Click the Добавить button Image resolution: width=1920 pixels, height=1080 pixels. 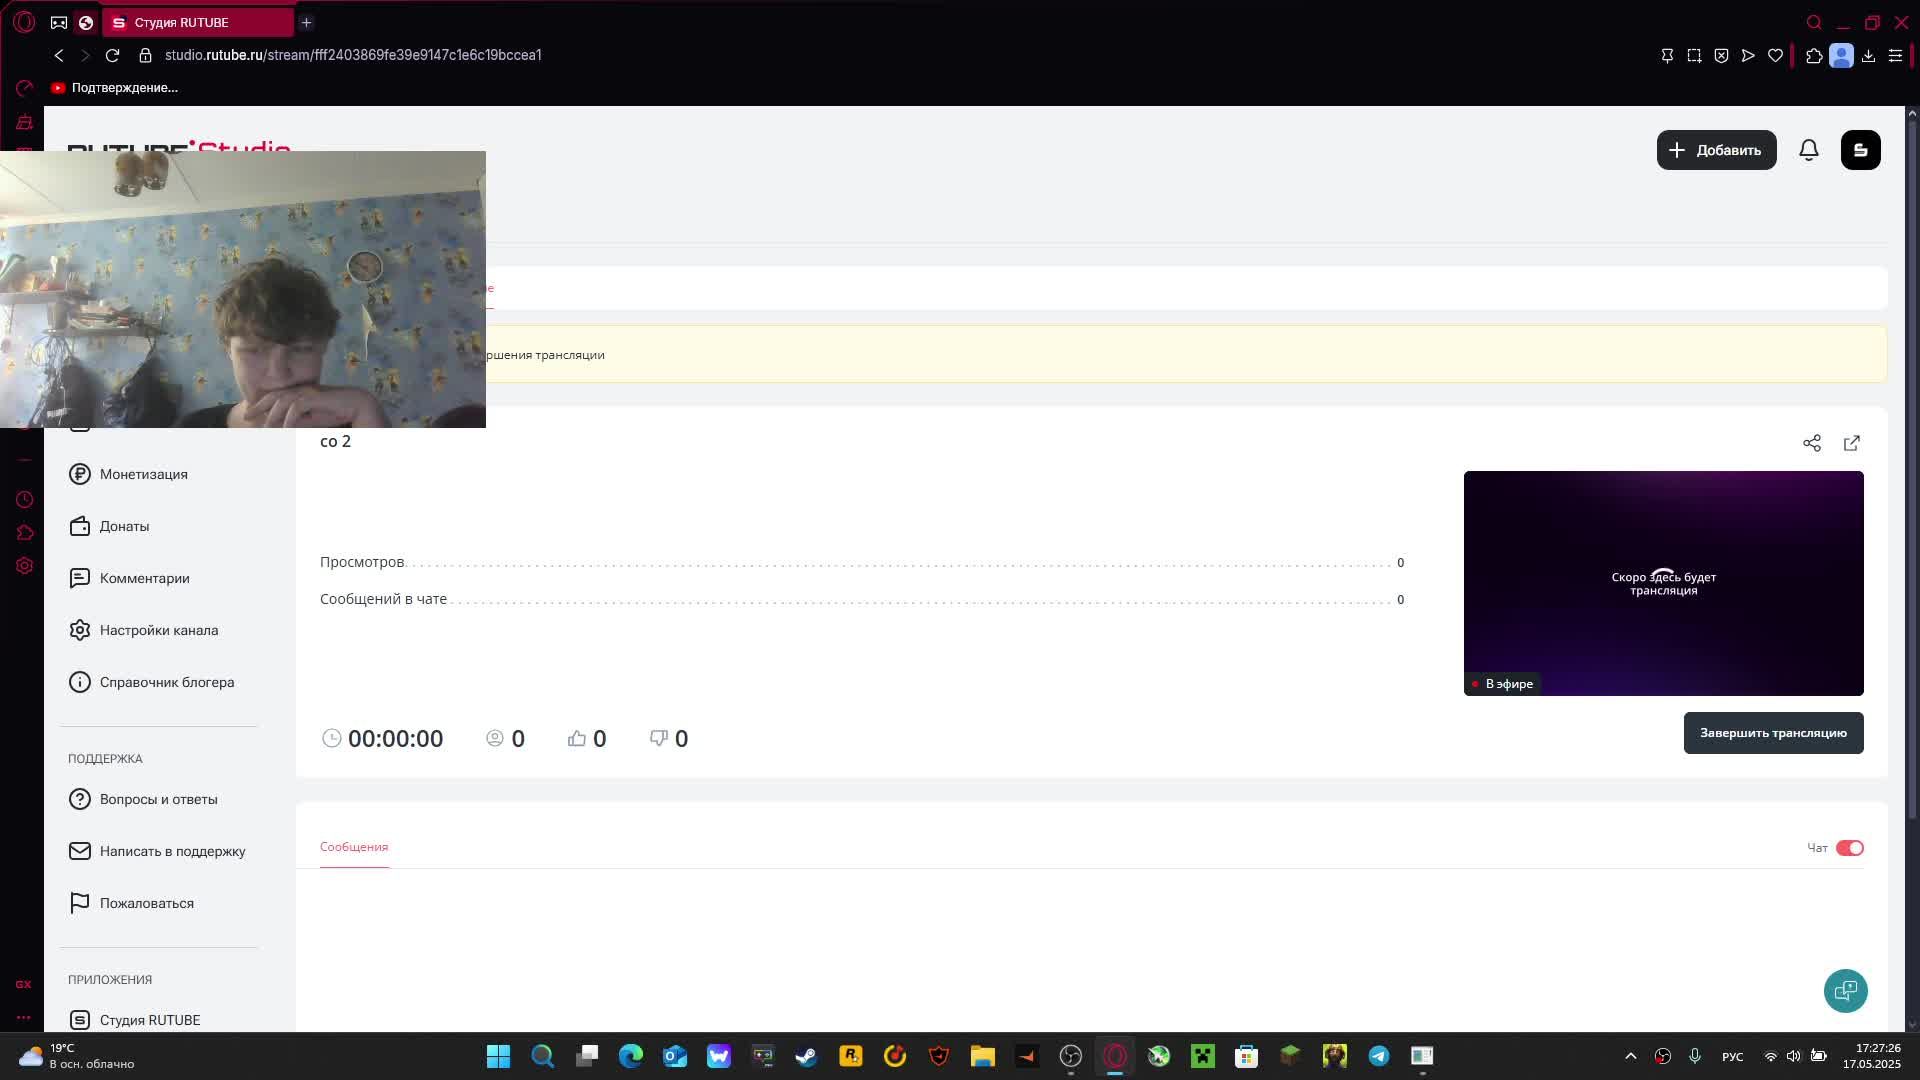[1716, 150]
